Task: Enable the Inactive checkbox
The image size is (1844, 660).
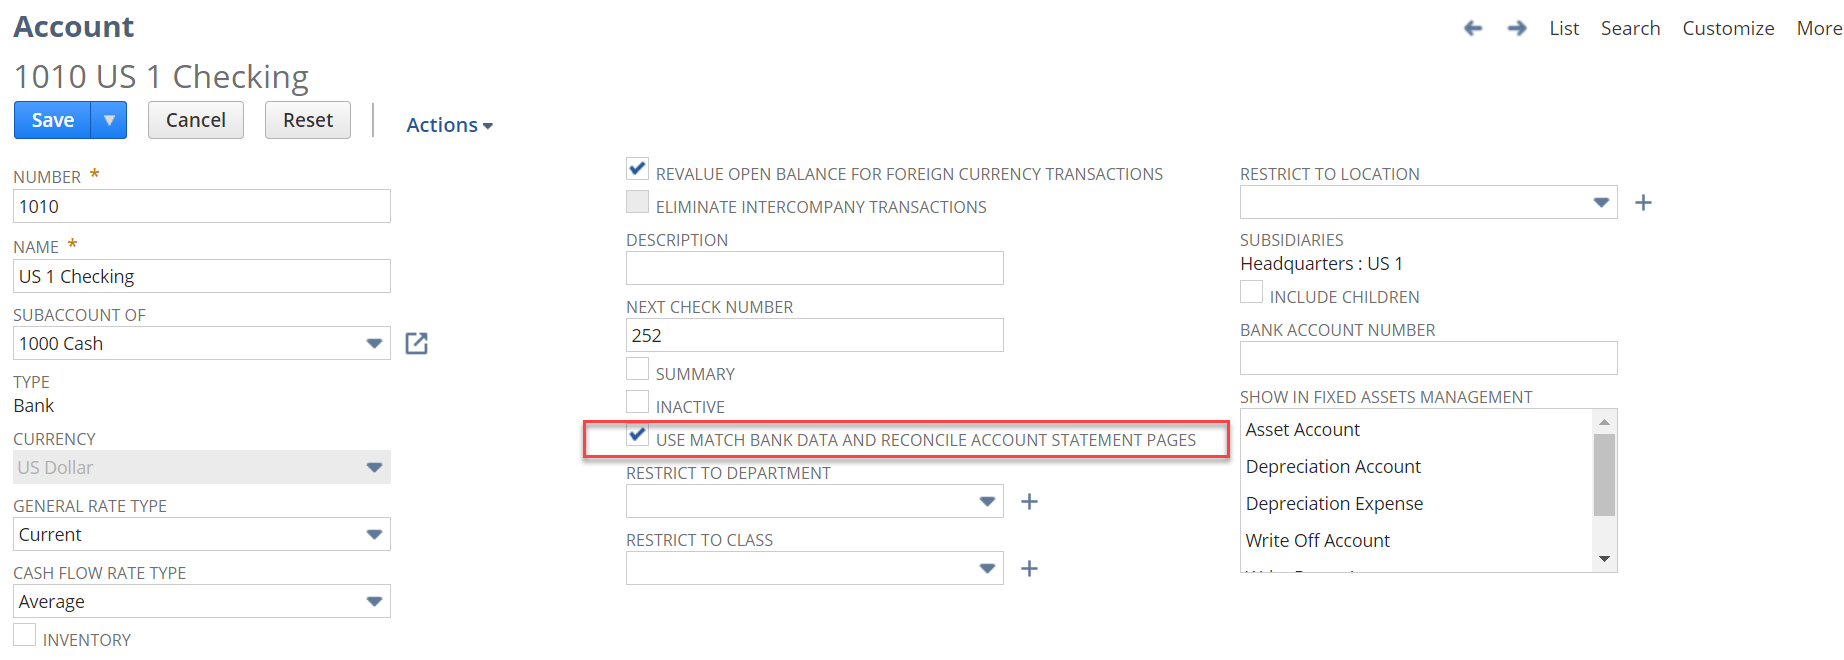Action: tap(637, 402)
